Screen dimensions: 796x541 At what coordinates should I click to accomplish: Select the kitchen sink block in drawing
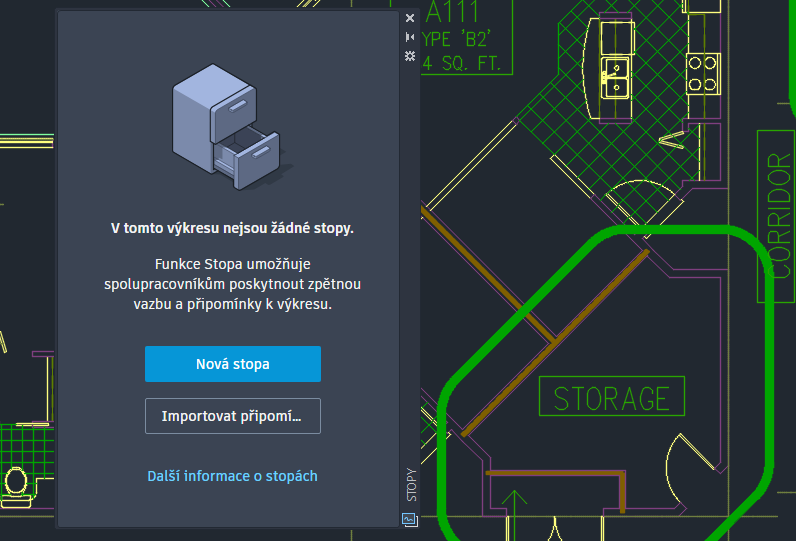616,78
